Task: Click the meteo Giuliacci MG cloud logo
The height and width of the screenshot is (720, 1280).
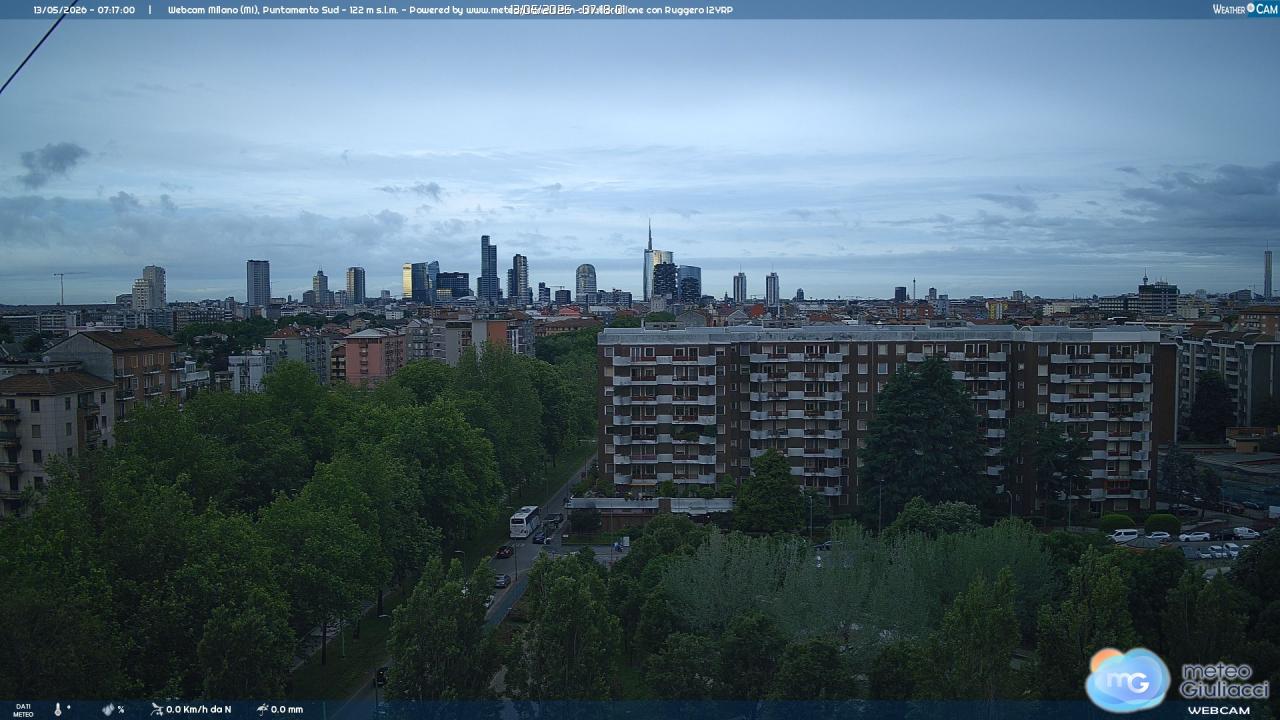Action: coord(1128,679)
